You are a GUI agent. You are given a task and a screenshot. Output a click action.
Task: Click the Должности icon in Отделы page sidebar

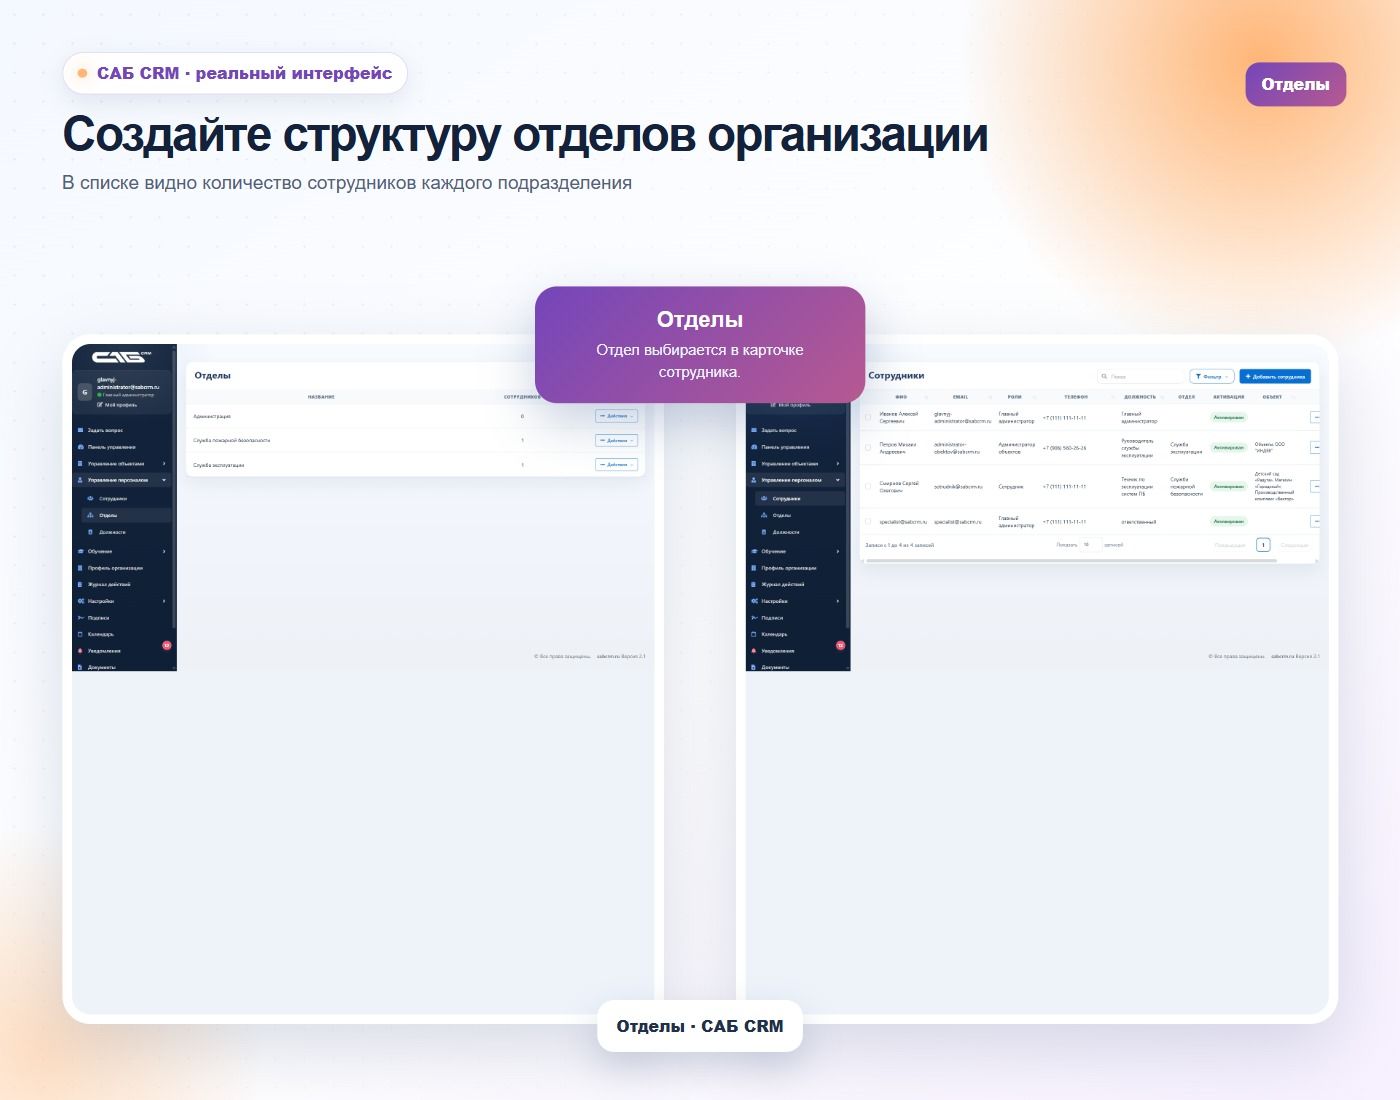[x=91, y=532]
